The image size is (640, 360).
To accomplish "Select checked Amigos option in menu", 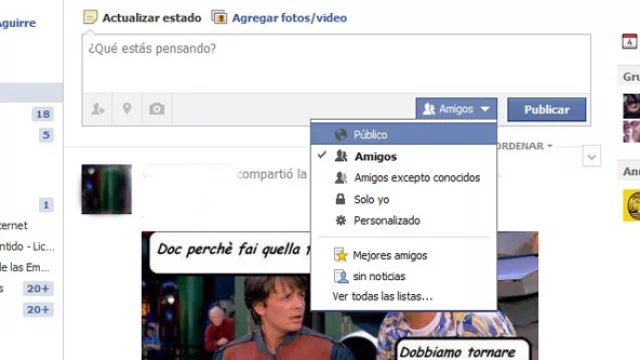I will [404, 156].
